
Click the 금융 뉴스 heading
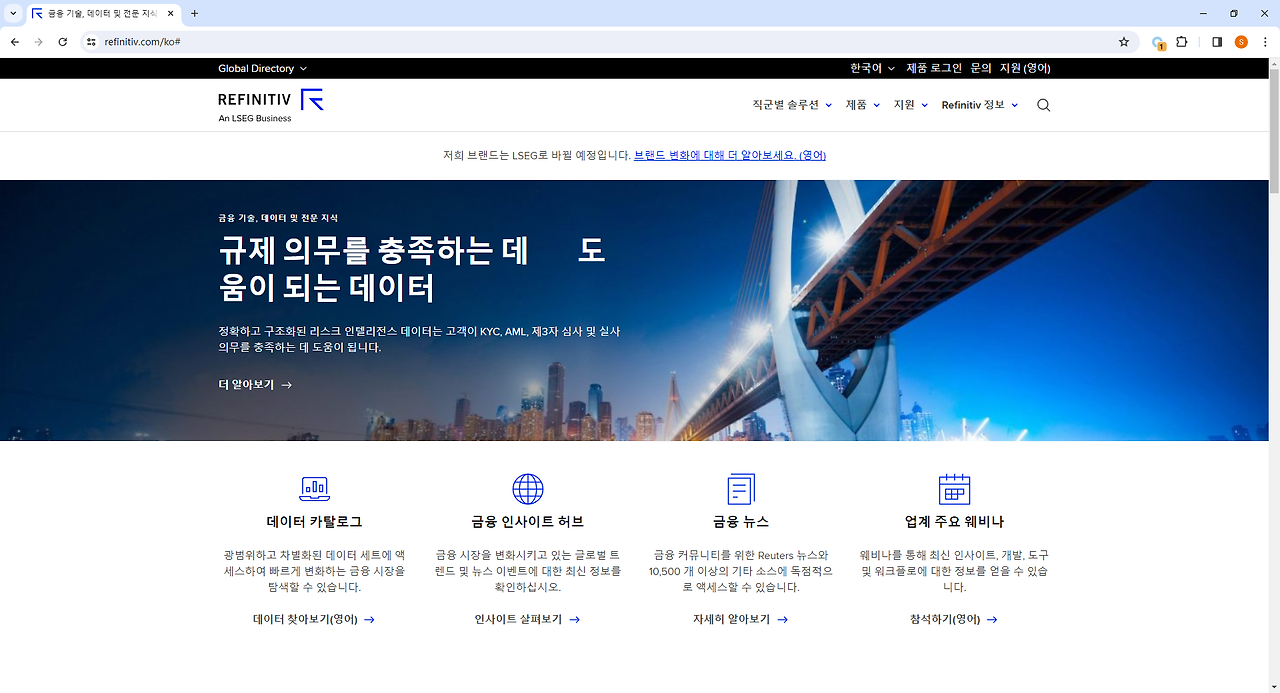pos(741,522)
